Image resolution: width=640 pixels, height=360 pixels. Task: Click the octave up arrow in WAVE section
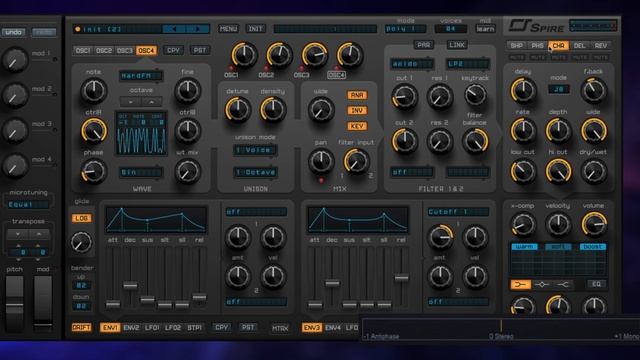click(151, 102)
